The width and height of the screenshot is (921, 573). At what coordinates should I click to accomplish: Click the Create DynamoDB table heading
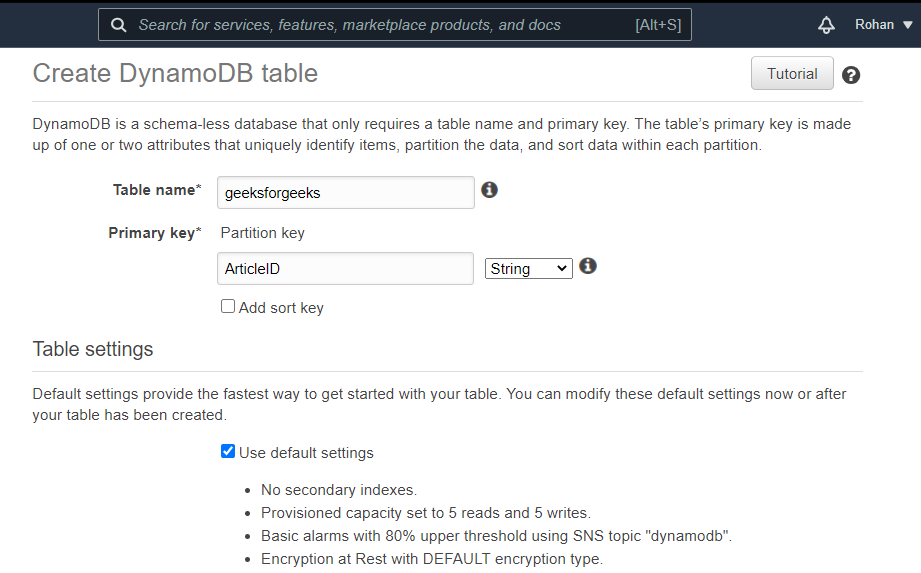175,73
